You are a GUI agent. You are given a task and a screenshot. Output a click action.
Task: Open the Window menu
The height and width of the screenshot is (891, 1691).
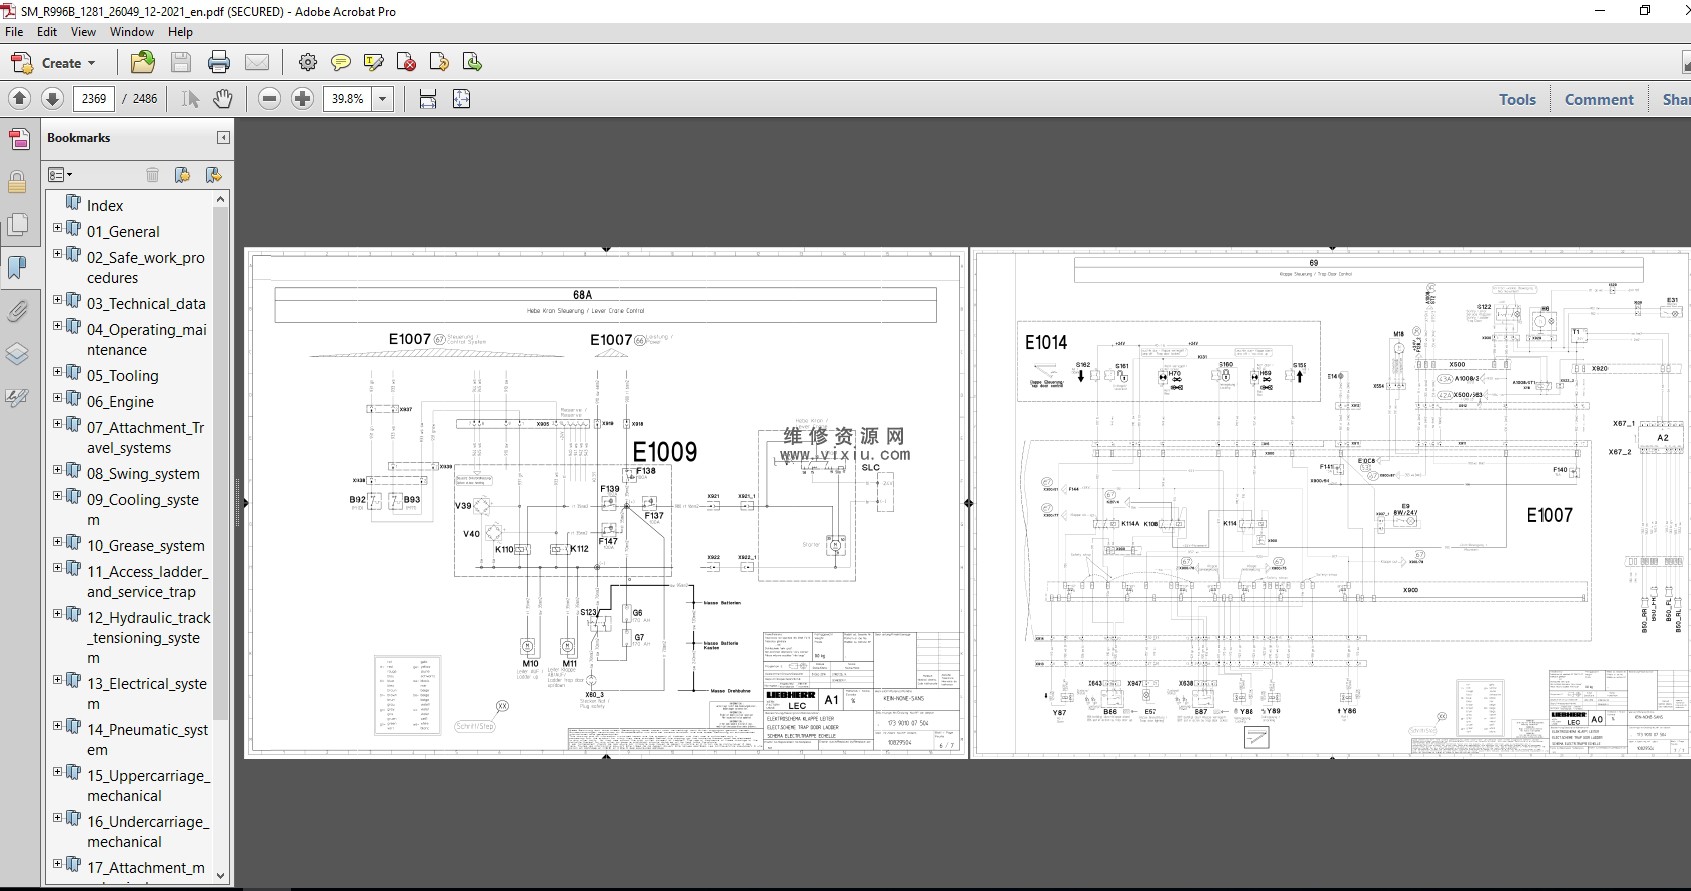[131, 32]
